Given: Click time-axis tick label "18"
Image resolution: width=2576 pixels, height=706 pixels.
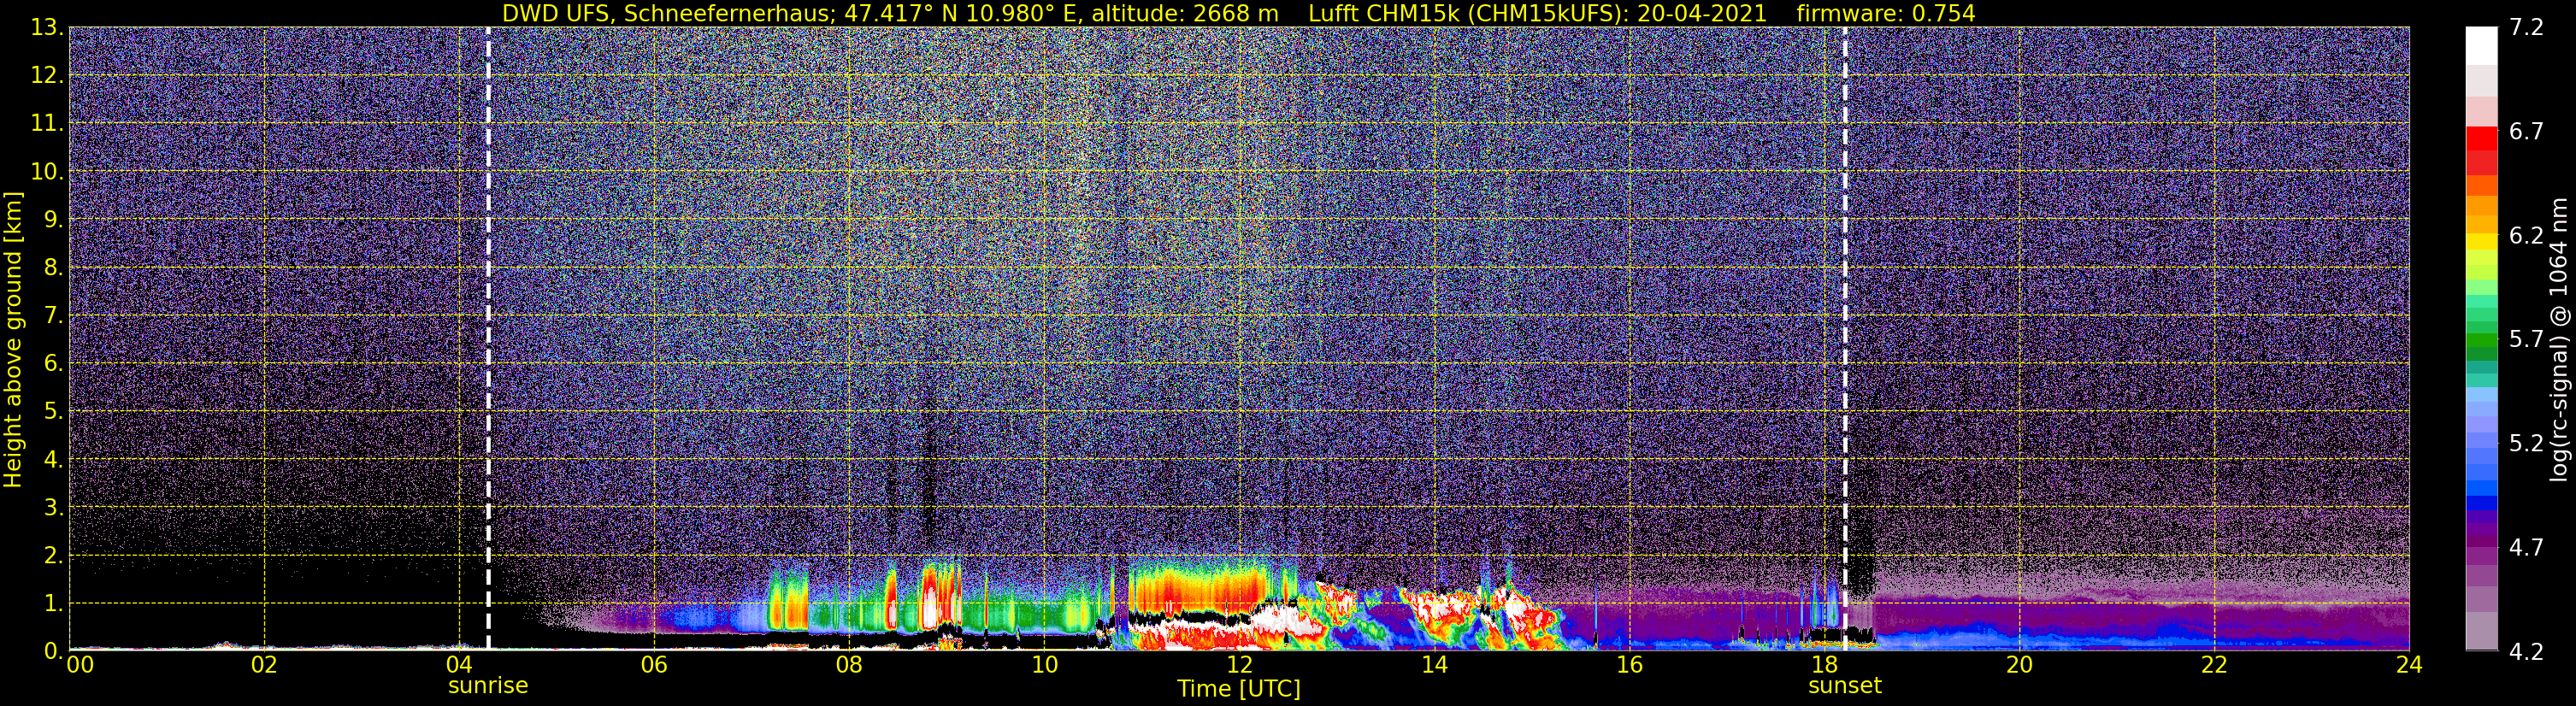Looking at the screenshot, I should point(1824,666).
